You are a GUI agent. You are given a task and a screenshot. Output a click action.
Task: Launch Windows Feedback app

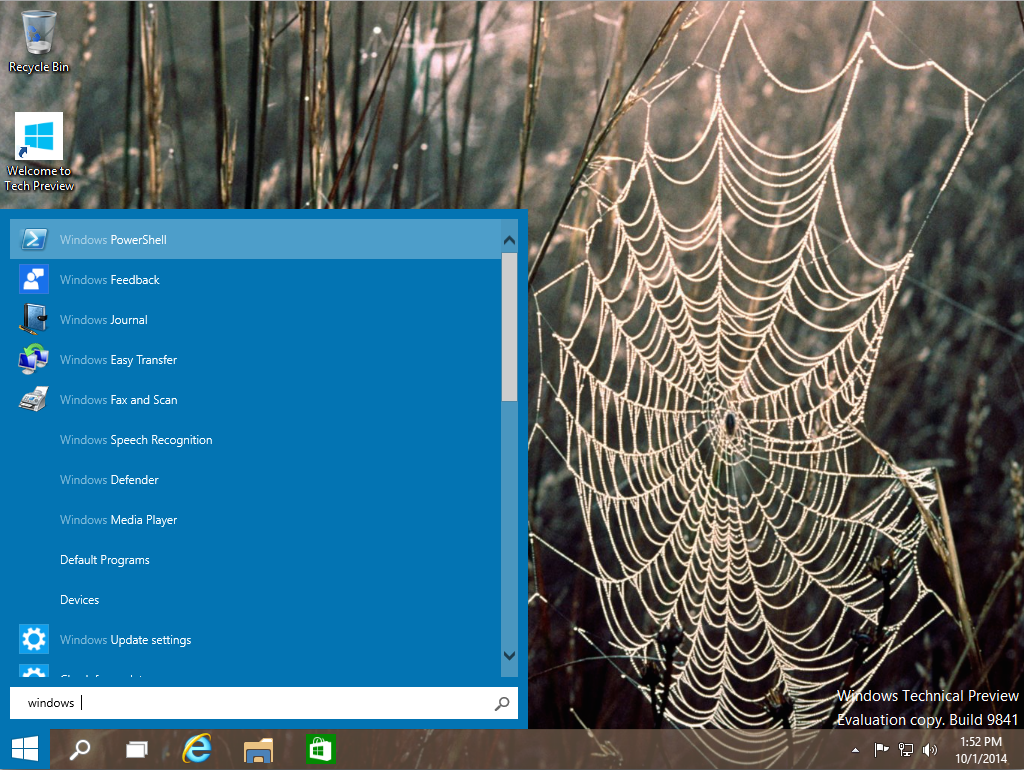click(x=110, y=279)
